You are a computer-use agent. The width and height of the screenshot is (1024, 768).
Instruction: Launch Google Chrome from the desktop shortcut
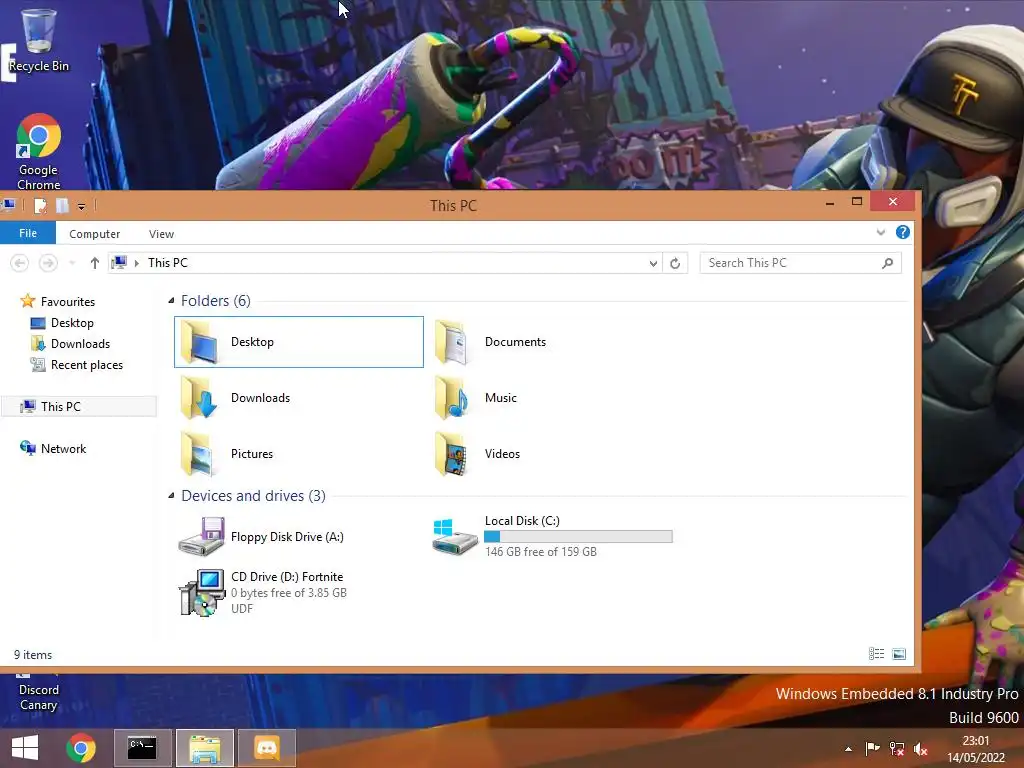39,152
